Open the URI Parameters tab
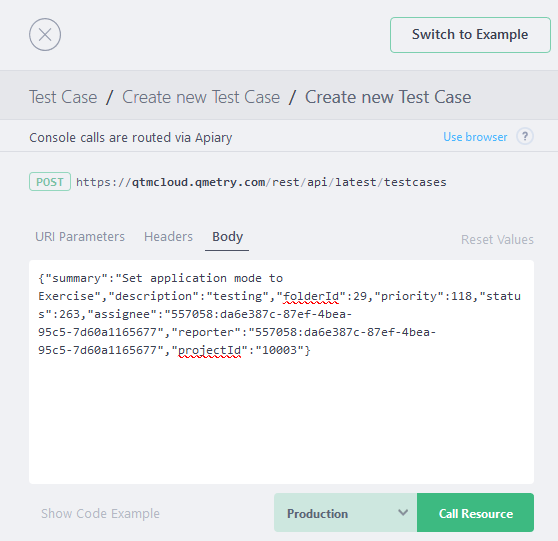The height and width of the screenshot is (541, 558). [x=80, y=237]
